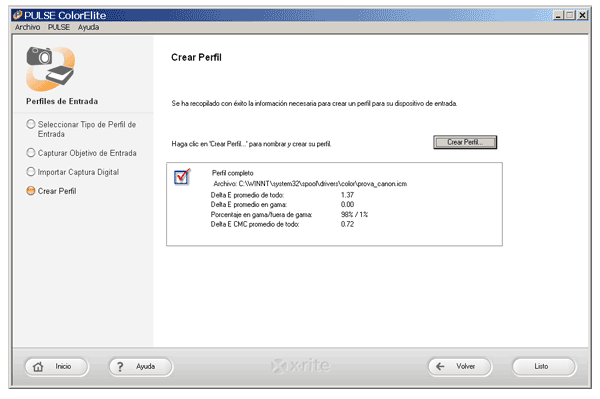The image size is (600, 399).
Task: Open the PULSE menu
Action: coord(59,27)
